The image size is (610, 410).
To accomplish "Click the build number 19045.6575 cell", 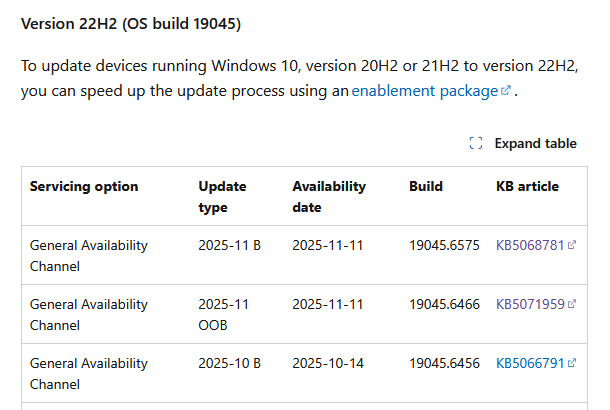I will tap(444, 245).
